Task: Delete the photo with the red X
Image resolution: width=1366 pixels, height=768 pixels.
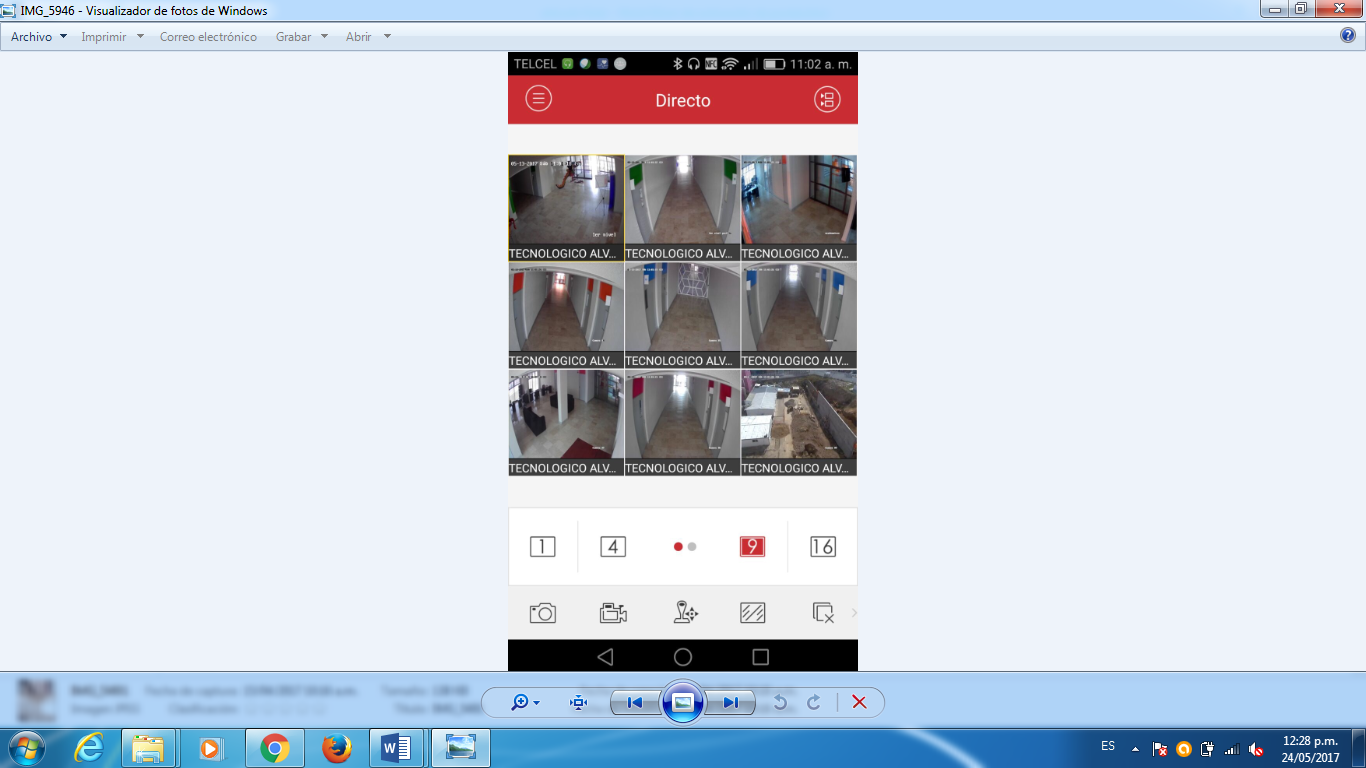Action: (859, 703)
